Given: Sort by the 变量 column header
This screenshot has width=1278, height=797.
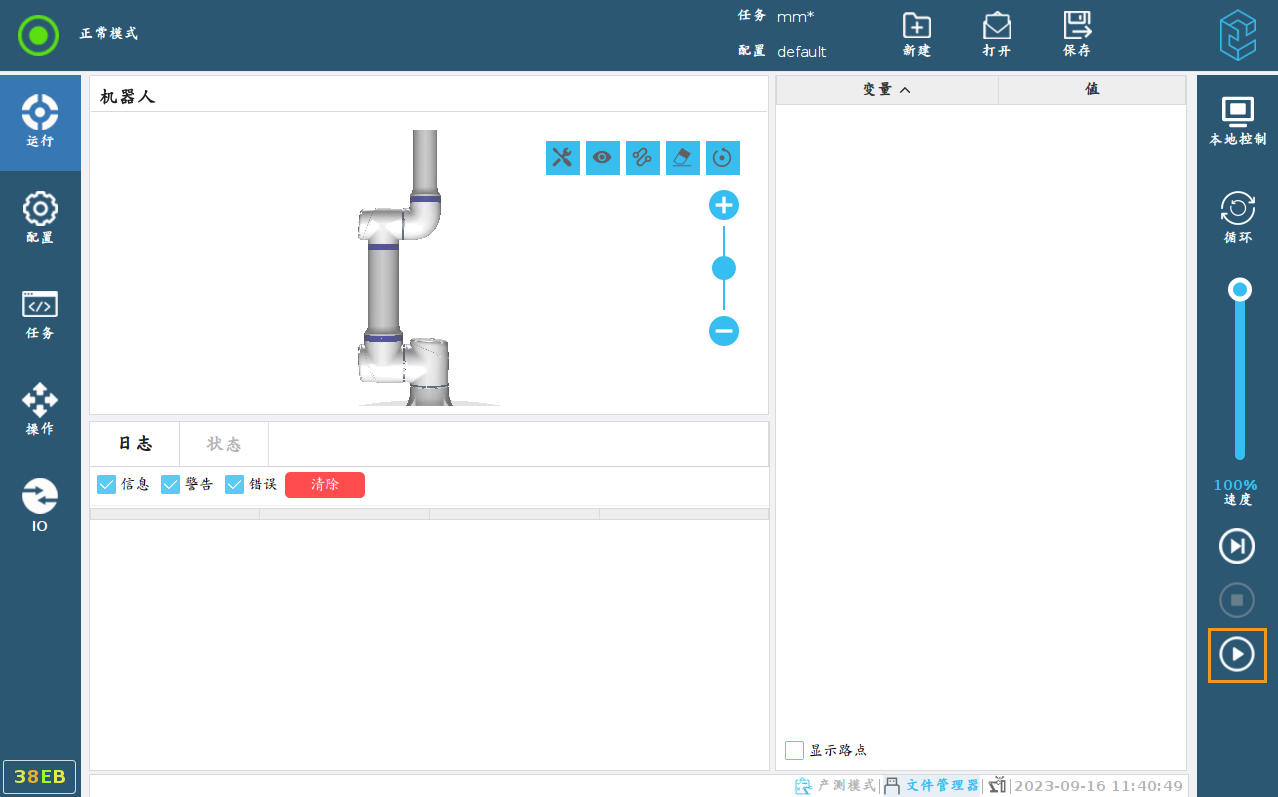Looking at the screenshot, I should tap(886, 89).
